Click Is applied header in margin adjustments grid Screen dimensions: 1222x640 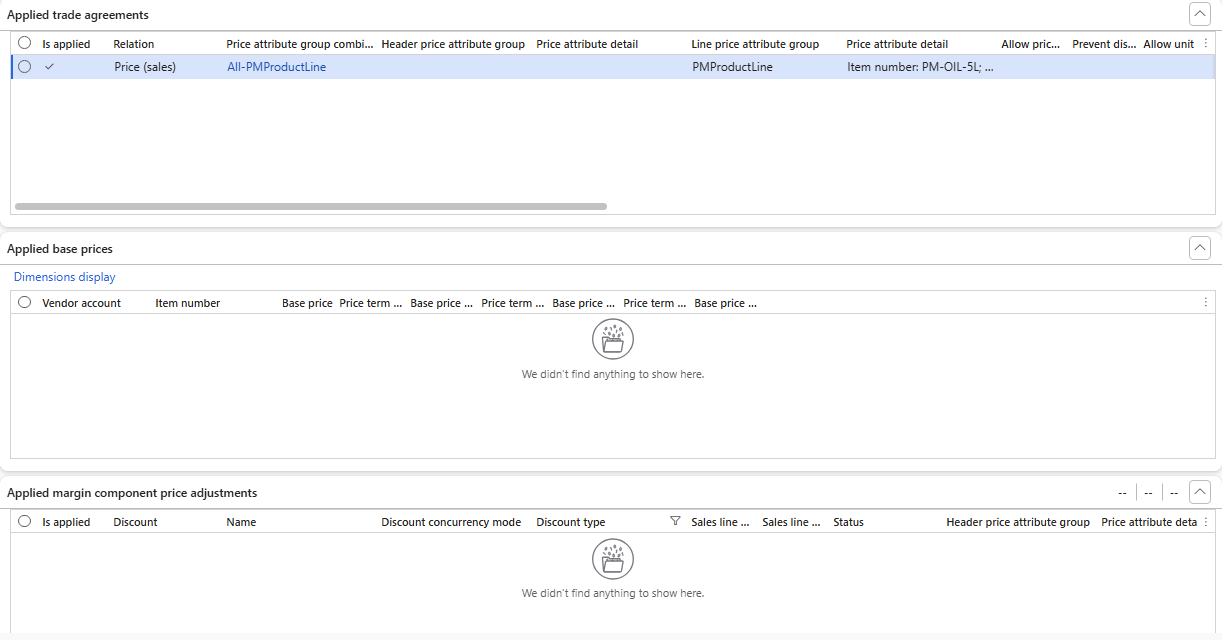pos(66,522)
